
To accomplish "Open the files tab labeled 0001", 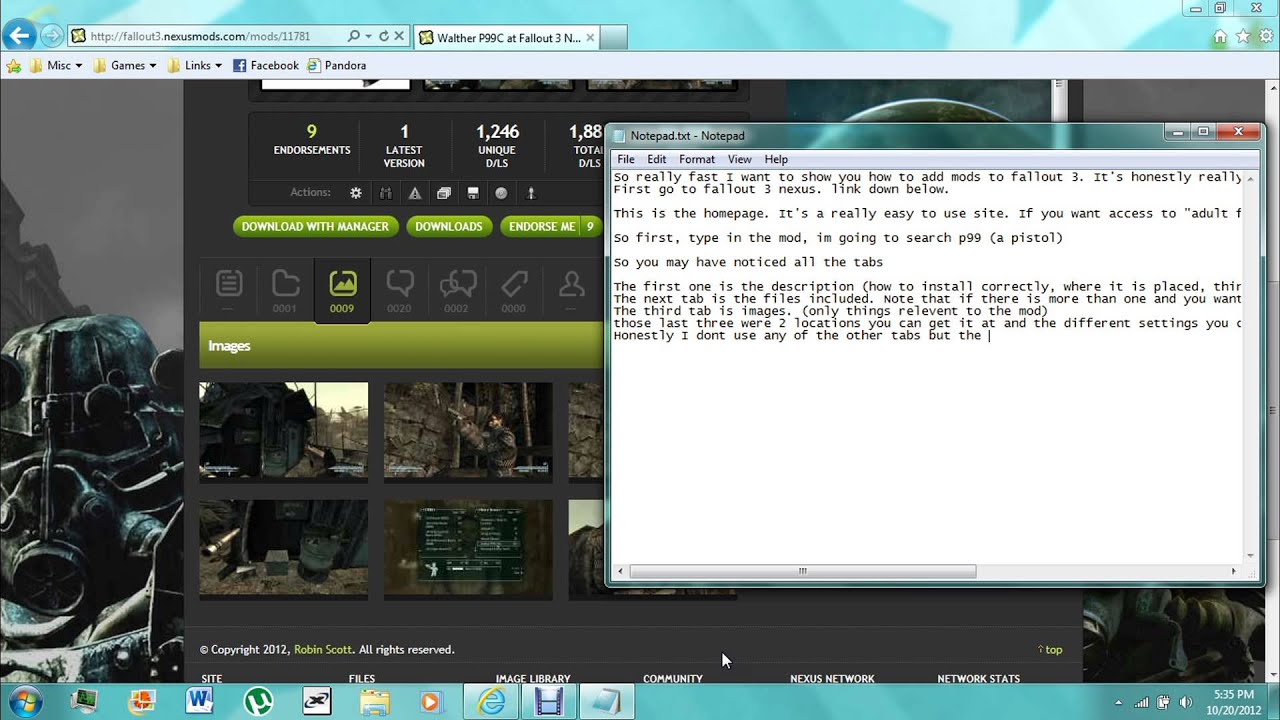I will tap(285, 290).
